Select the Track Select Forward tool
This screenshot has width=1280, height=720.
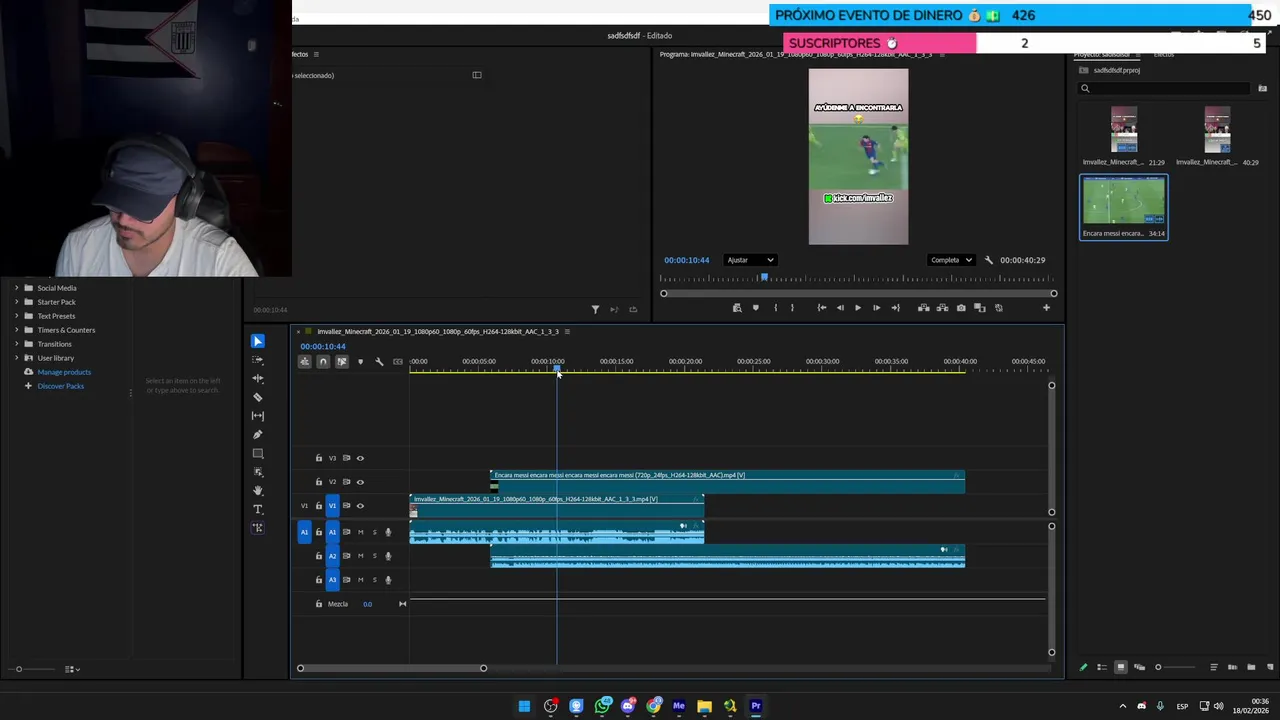tap(258, 360)
